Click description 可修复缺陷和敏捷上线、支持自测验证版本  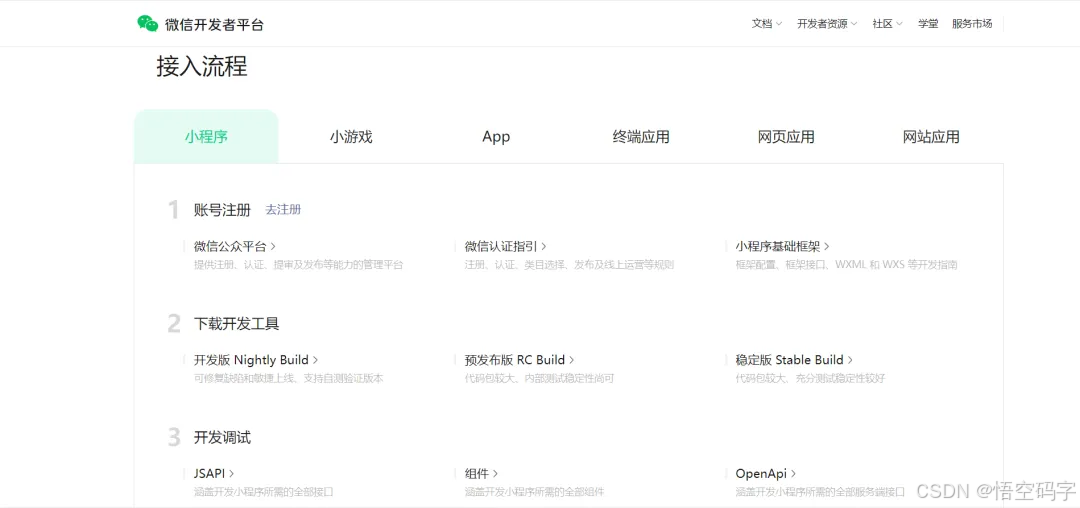[x=289, y=378]
